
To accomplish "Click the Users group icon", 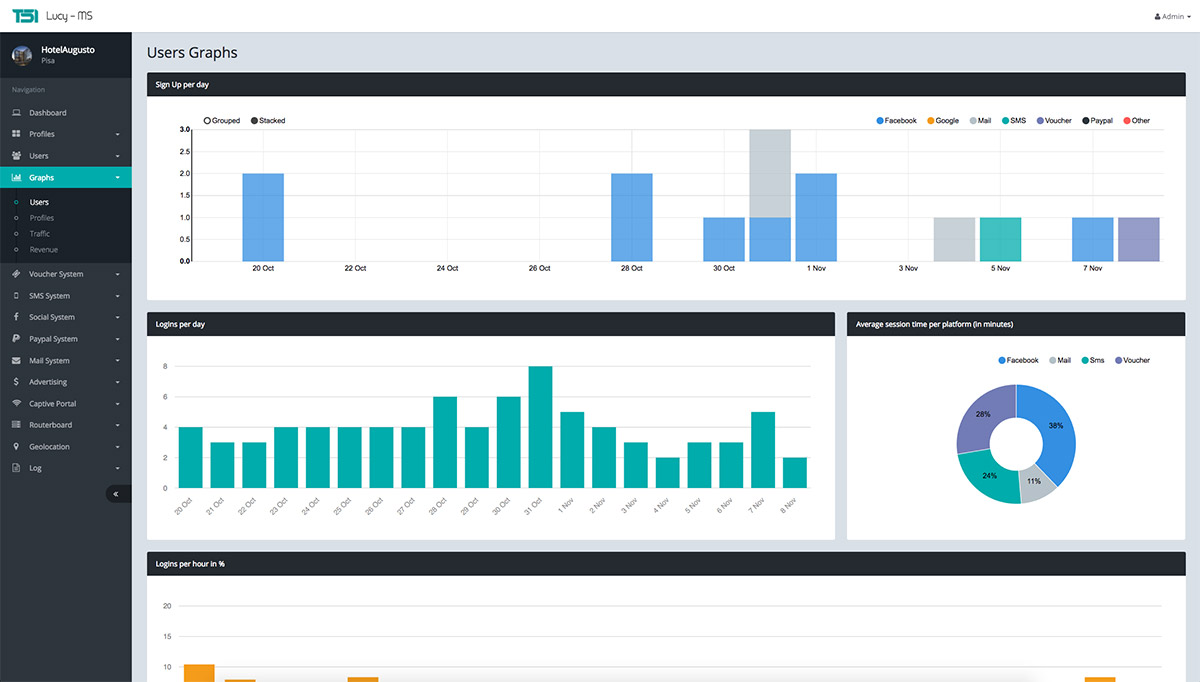I will [x=17, y=156].
